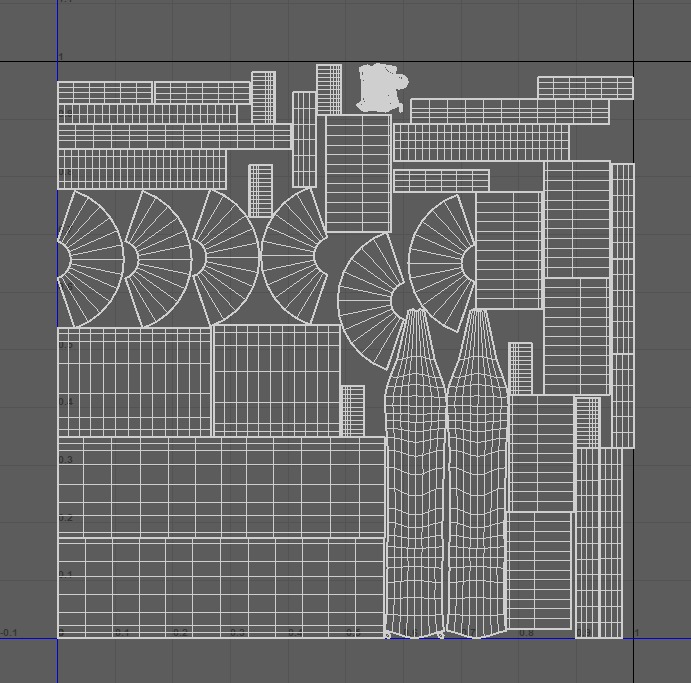Image resolution: width=691 pixels, height=683 pixels.
Task: Select the small narrow shell right of the right bottle top
Action: point(520,368)
